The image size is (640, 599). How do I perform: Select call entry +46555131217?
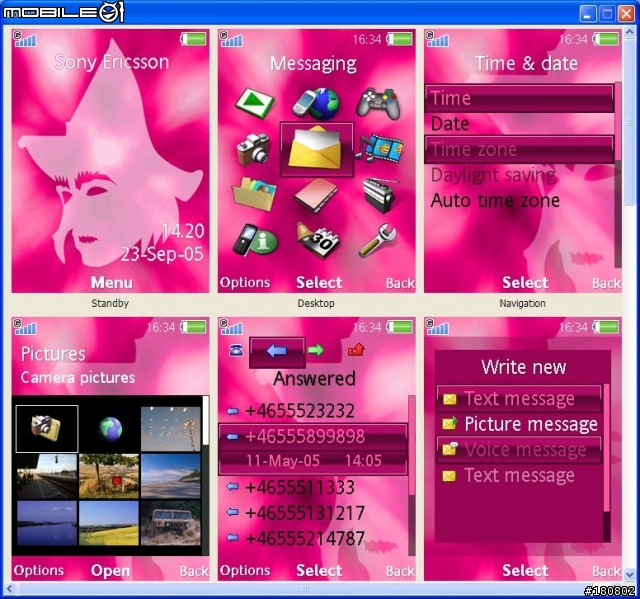click(x=313, y=513)
